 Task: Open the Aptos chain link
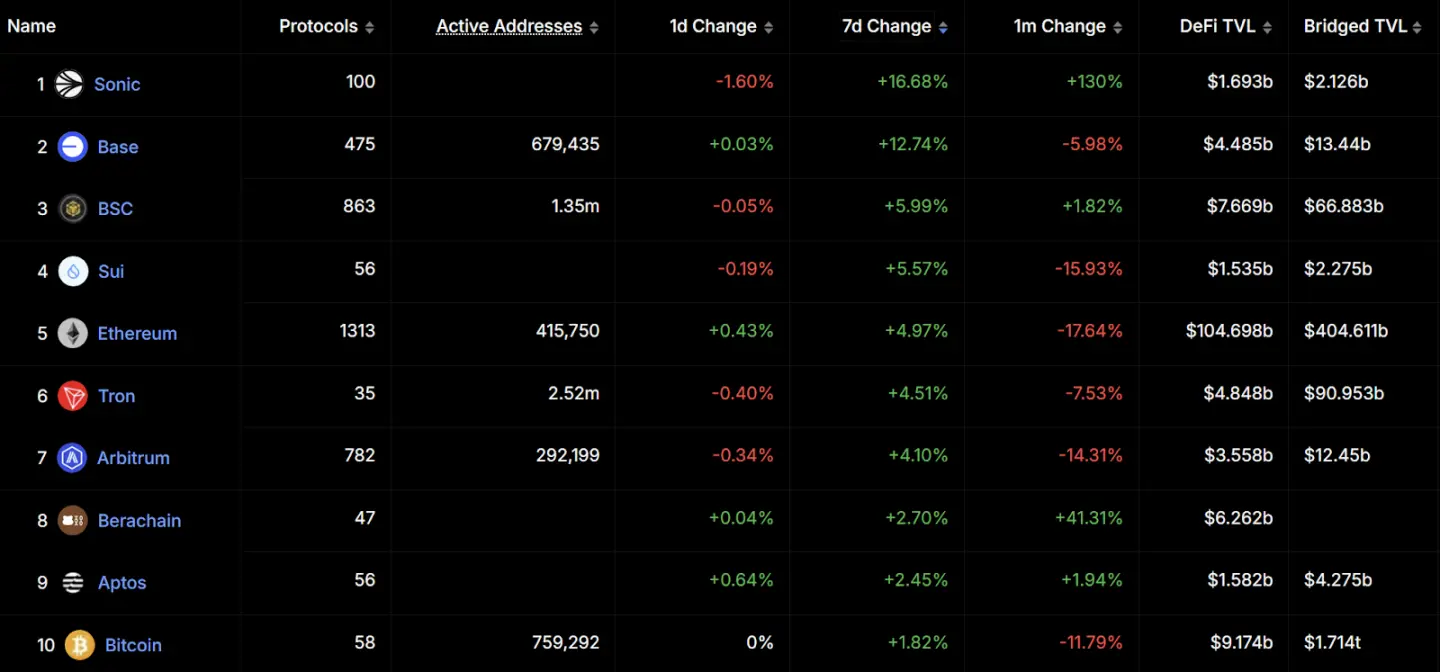coord(122,583)
